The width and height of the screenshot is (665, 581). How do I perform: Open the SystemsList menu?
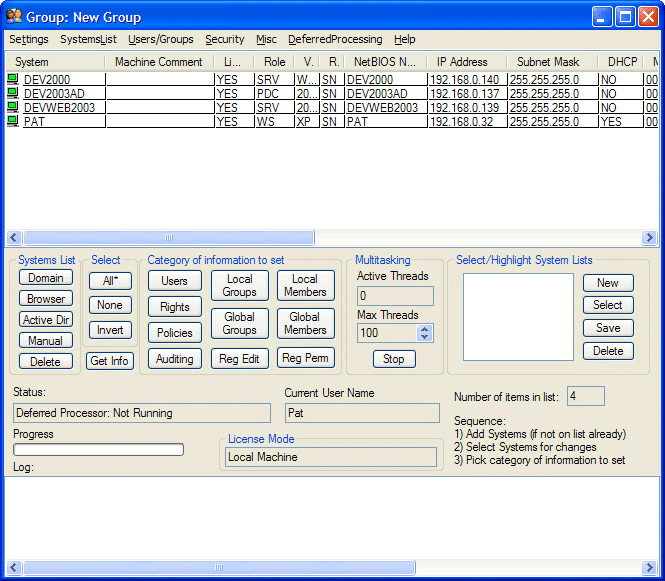[88, 39]
